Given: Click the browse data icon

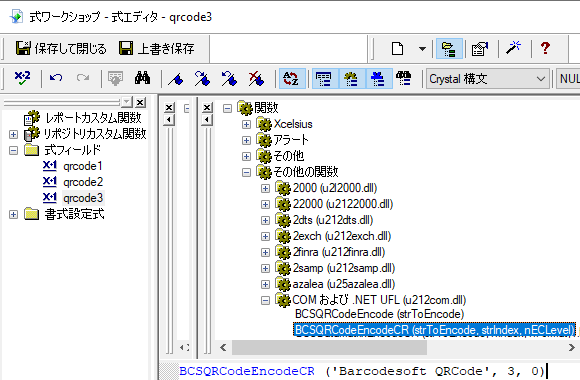Looking at the screenshot, I should tap(115, 78).
